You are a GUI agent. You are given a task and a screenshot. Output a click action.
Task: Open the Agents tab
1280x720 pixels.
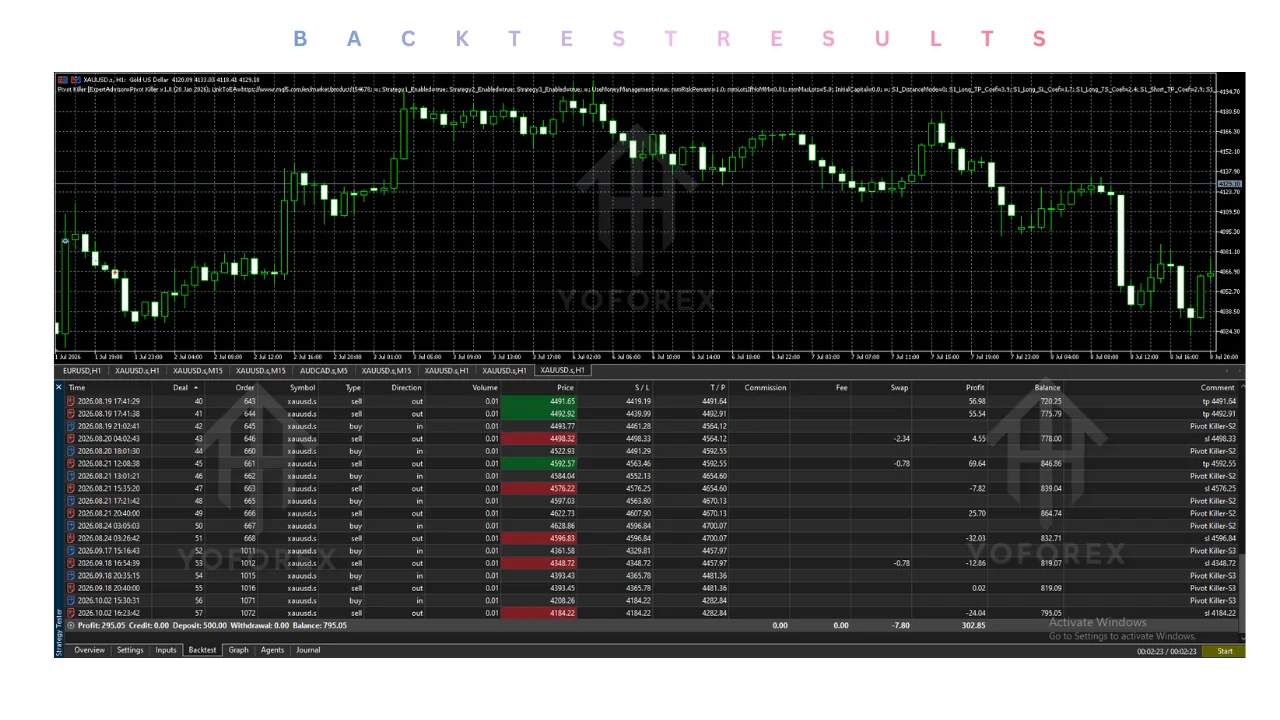272,650
